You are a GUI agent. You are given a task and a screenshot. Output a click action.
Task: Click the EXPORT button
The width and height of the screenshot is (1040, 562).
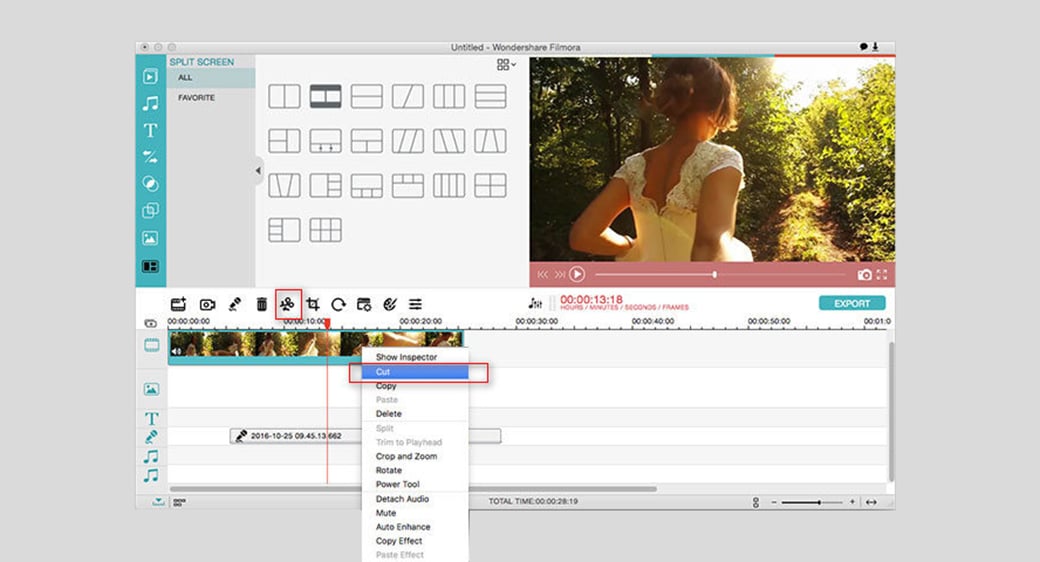851,303
